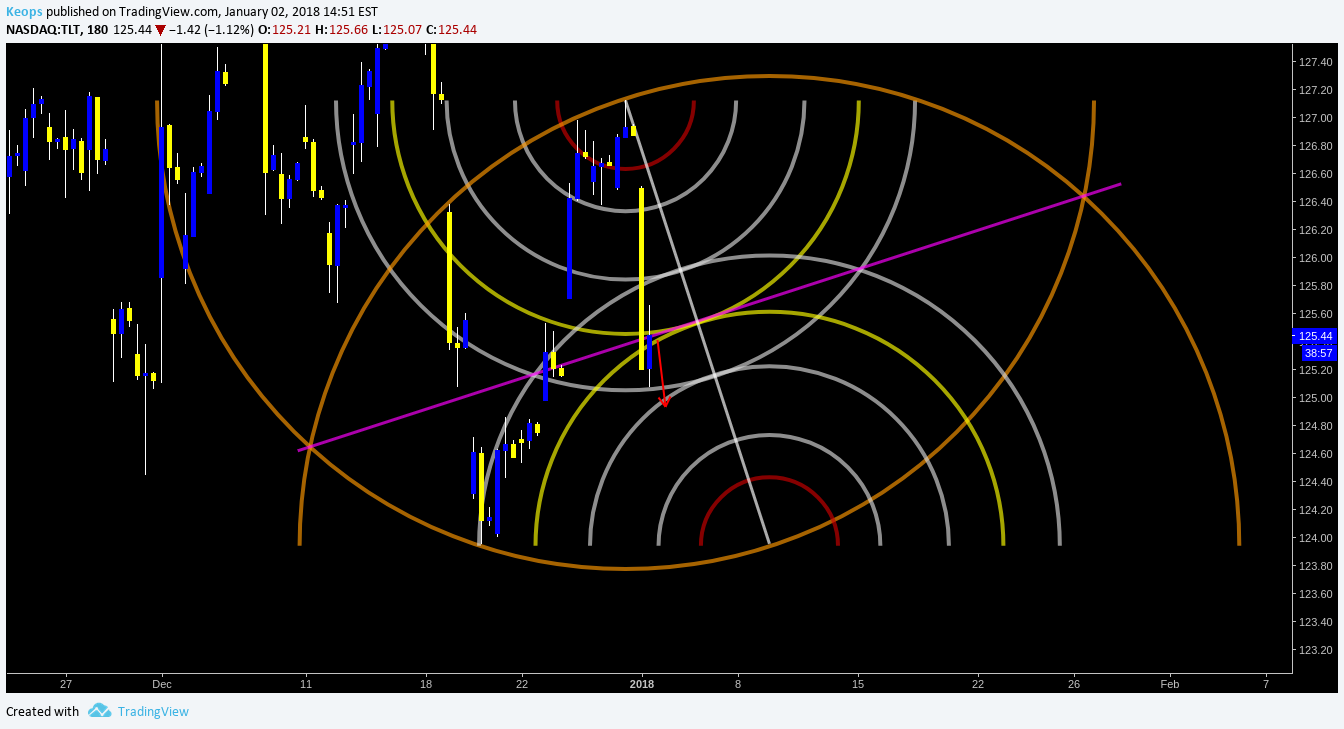The width and height of the screenshot is (1344, 729).
Task: Click the TradingView cloud logo icon
Action: 99,711
